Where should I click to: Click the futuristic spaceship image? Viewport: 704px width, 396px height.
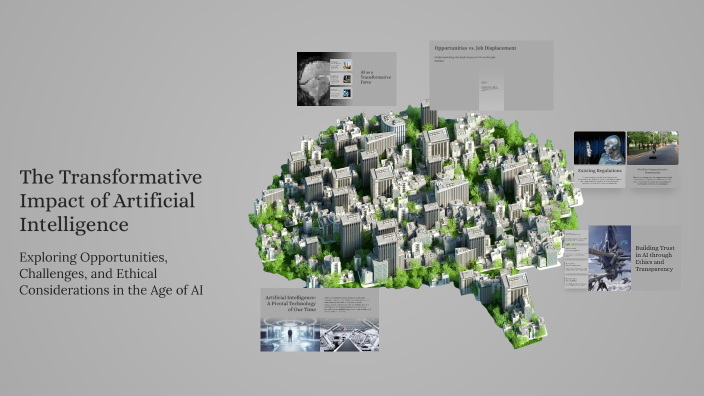click(x=609, y=258)
